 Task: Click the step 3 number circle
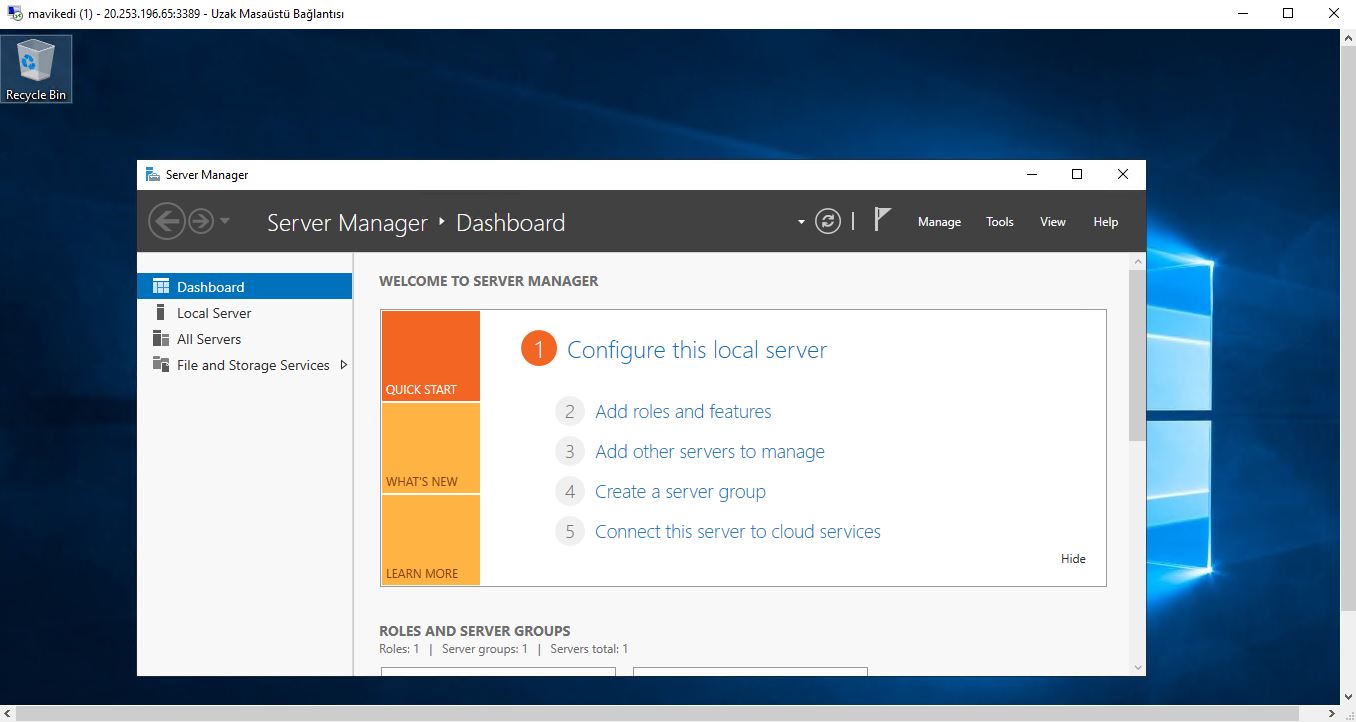pyautogui.click(x=569, y=451)
